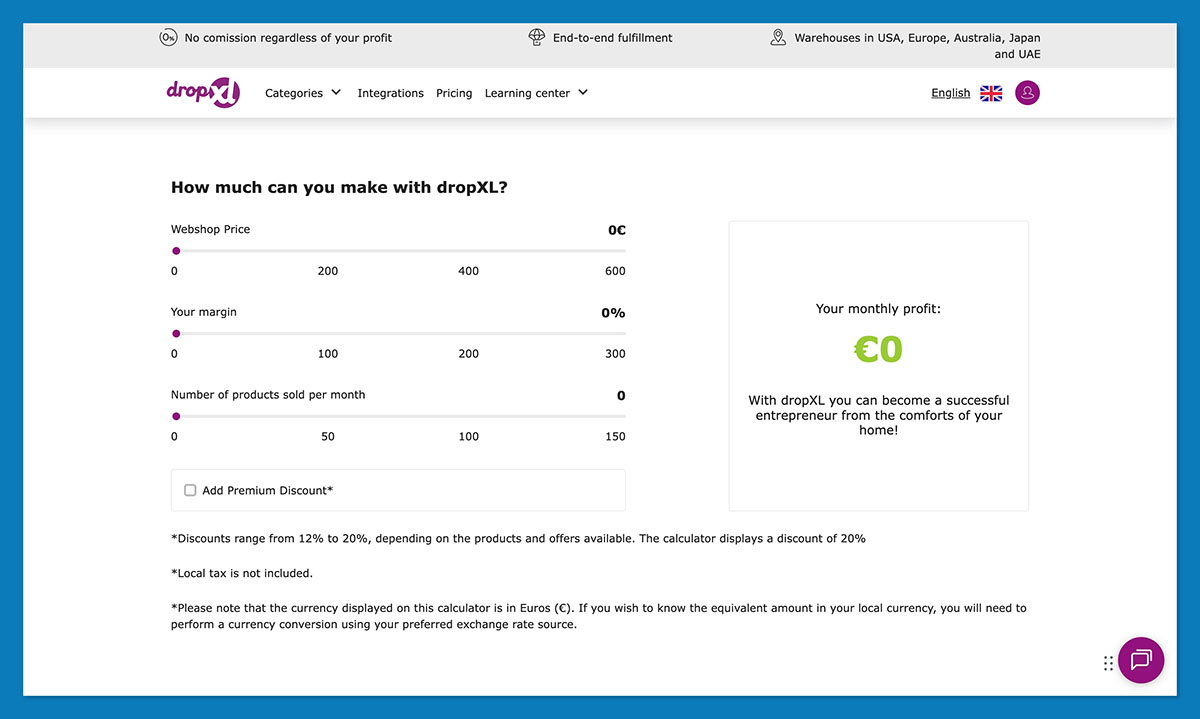Click the zero percent commission icon
The height and width of the screenshot is (719, 1200).
pos(168,37)
